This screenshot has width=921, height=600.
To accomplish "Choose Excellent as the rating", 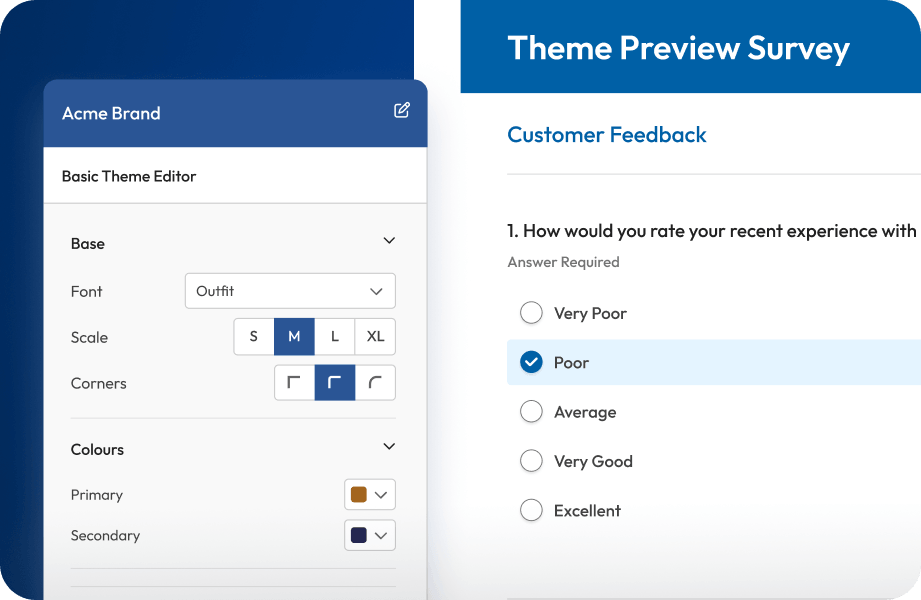I will 531,510.
